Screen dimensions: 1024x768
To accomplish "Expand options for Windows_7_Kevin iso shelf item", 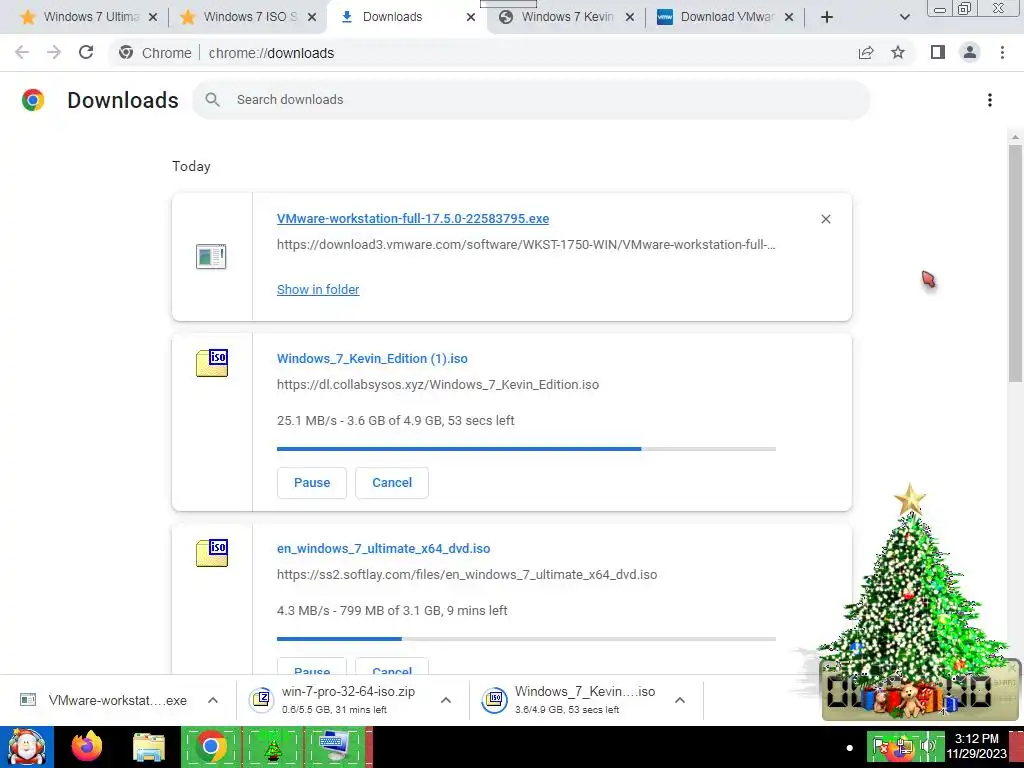I will tap(680, 700).
